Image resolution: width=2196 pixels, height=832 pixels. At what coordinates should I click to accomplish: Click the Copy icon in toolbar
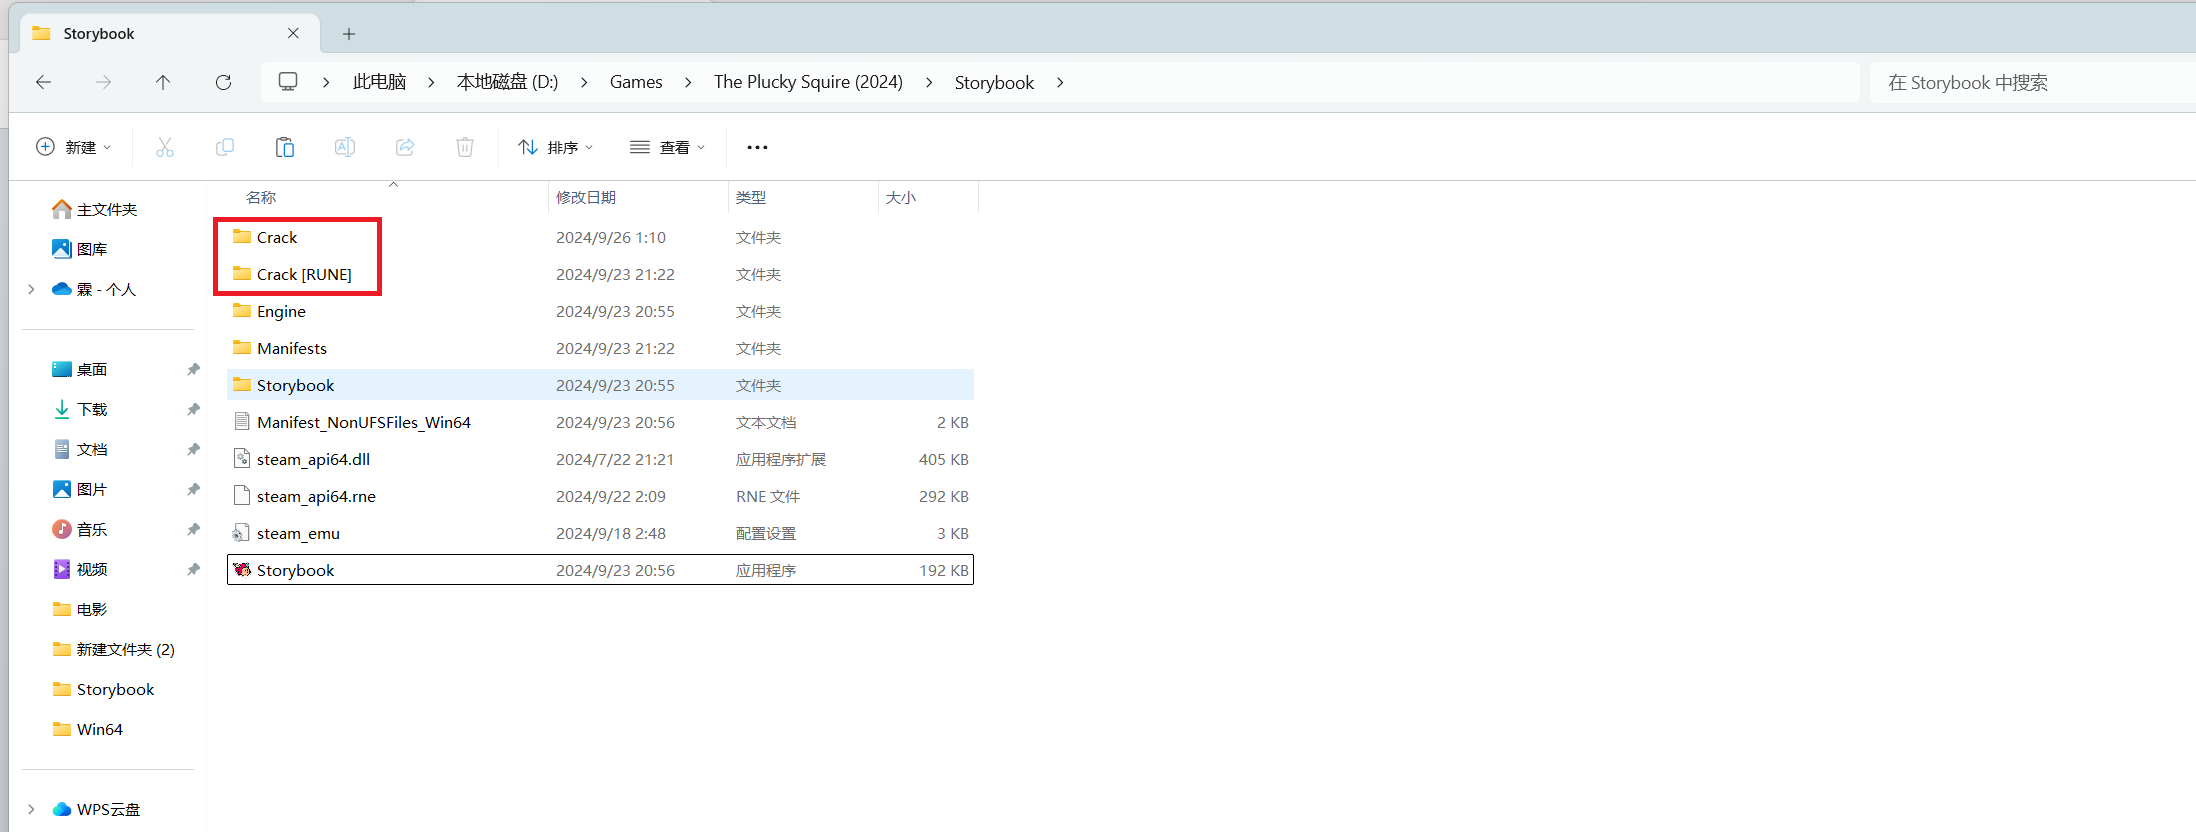225,147
